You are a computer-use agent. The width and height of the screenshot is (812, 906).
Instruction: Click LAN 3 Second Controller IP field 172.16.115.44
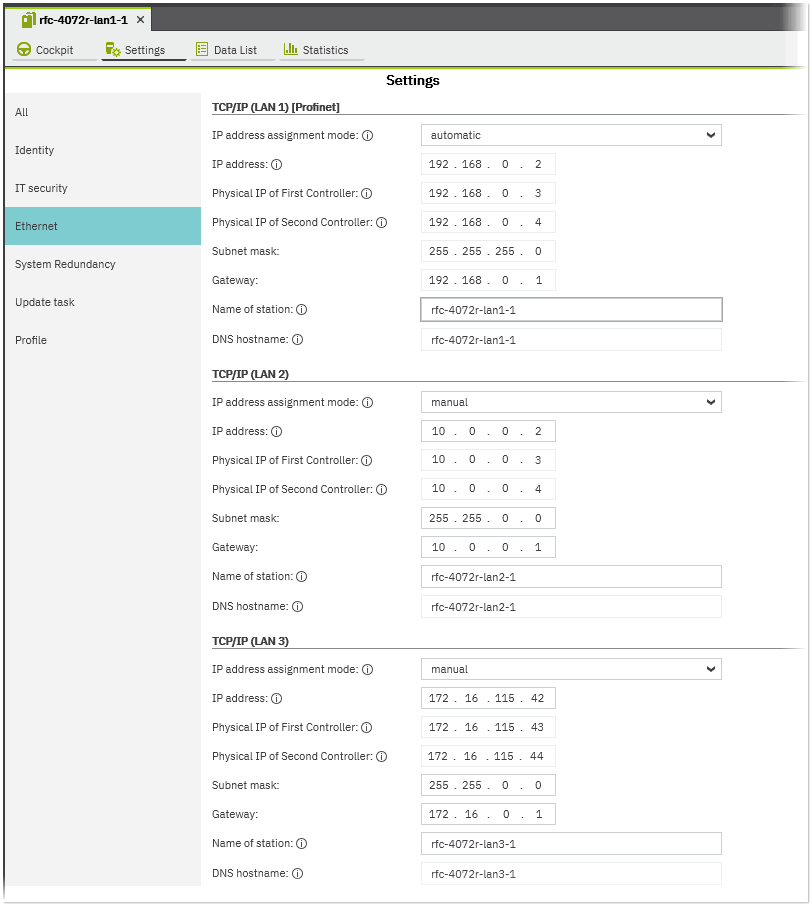click(x=488, y=756)
